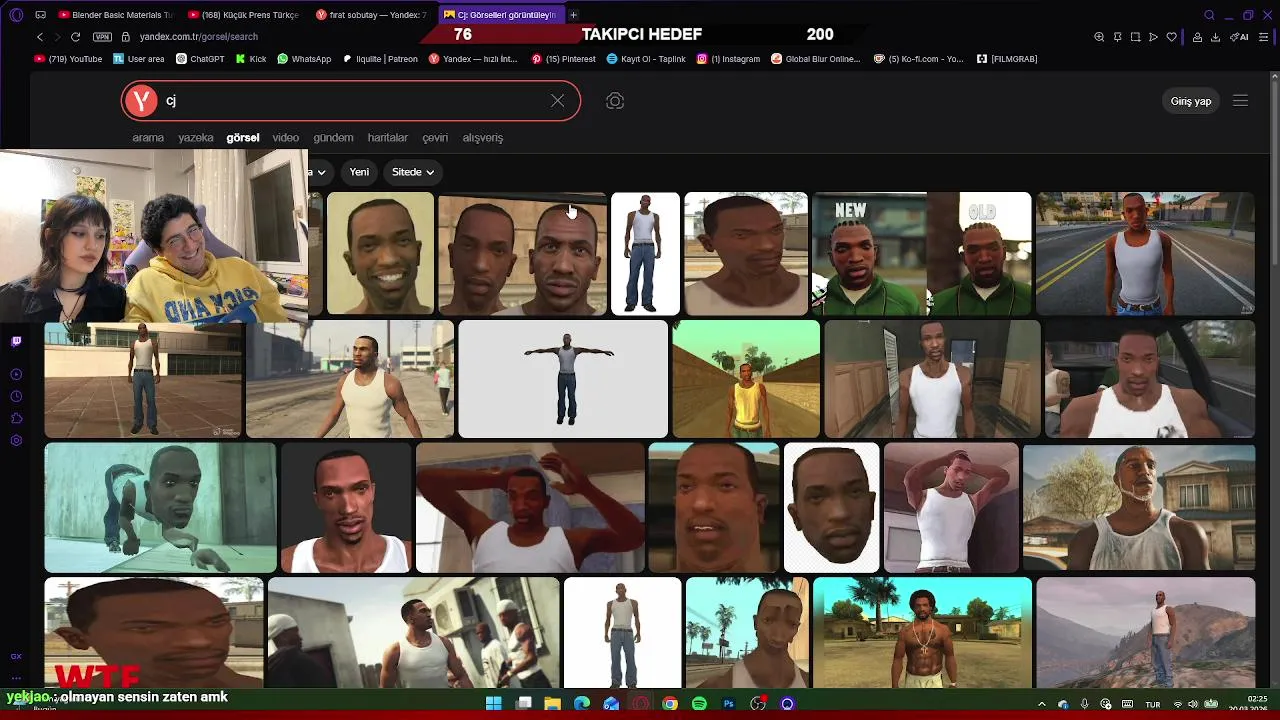The image size is (1280, 720).
Task: Open Kick bookmark
Action: pos(251,59)
